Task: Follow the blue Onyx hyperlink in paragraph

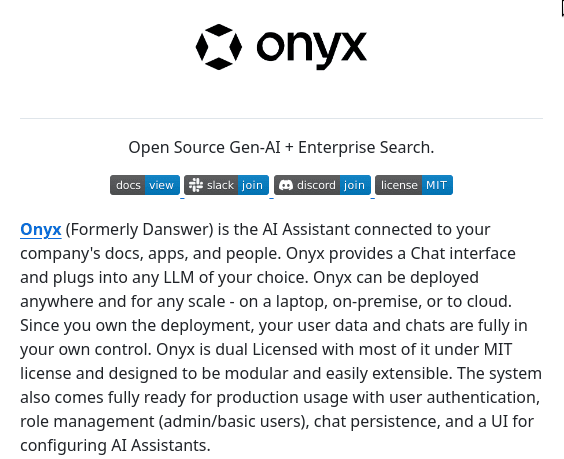Action: tap(41, 230)
